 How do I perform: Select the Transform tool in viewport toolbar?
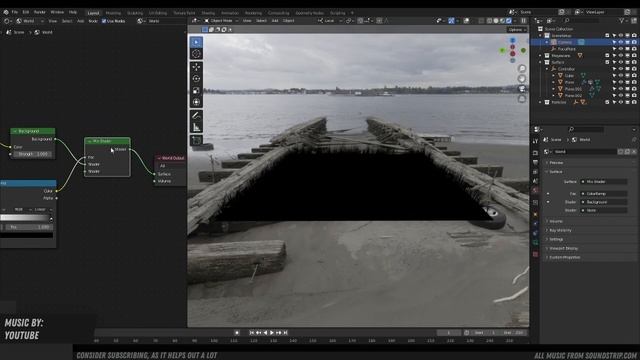[x=196, y=102]
